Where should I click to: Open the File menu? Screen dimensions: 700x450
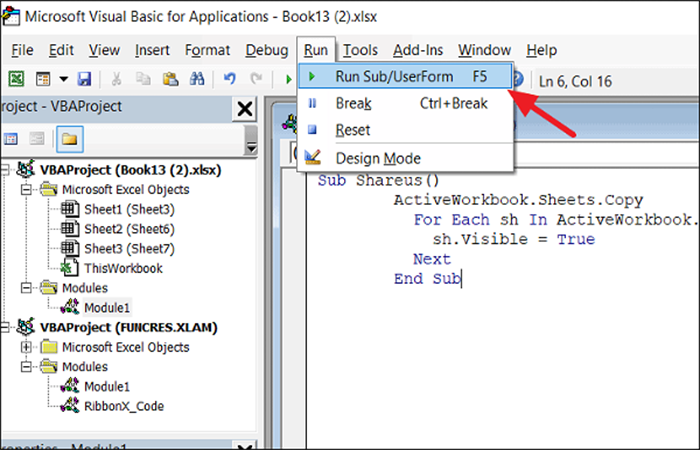(22, 50)
